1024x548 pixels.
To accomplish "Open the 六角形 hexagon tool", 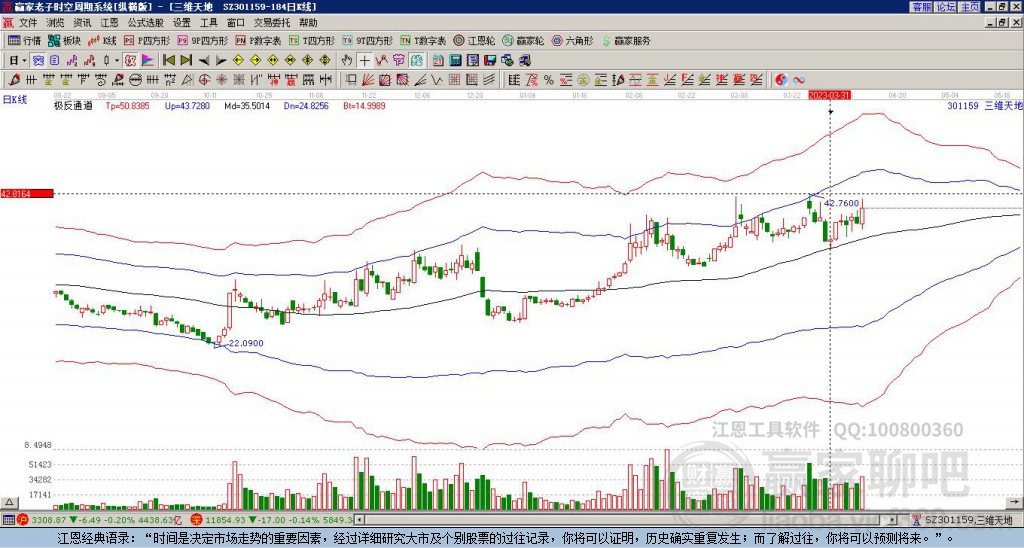I will [573, 40].
